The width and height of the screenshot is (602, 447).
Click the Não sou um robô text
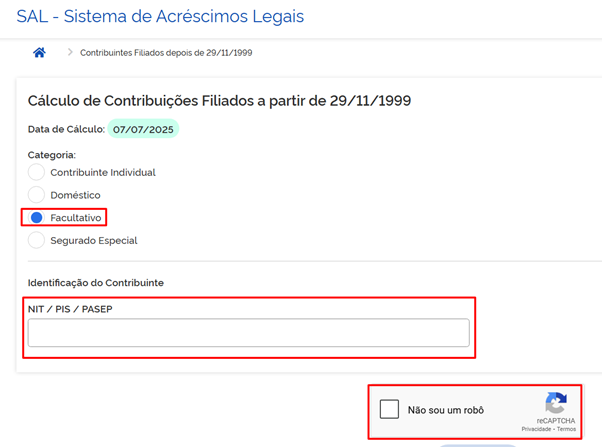(446, 410)
